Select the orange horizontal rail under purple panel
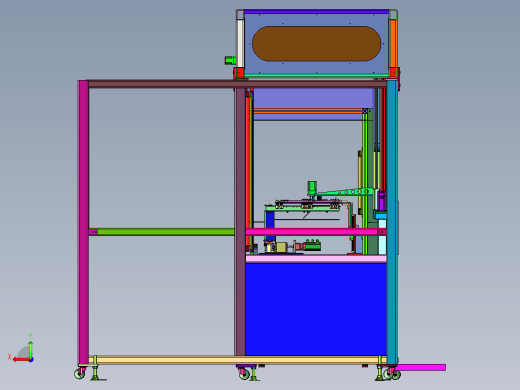The width and height of the screenshot is (520, 390). tap(308, 111)
